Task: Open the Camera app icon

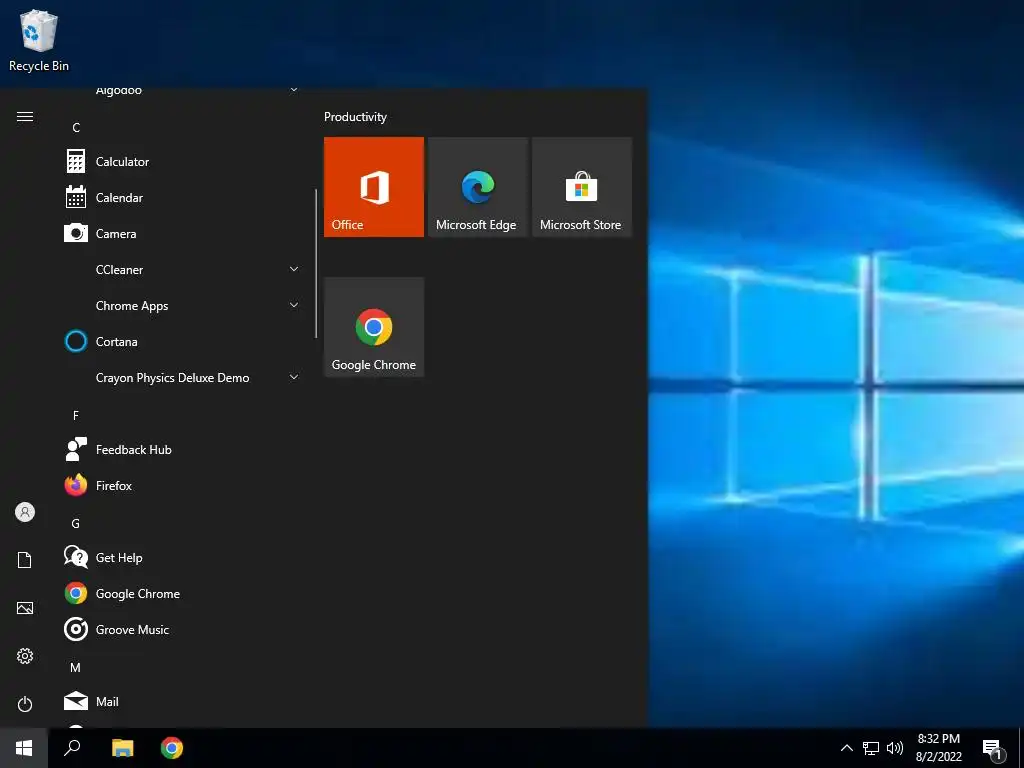Action: [76, 233]
